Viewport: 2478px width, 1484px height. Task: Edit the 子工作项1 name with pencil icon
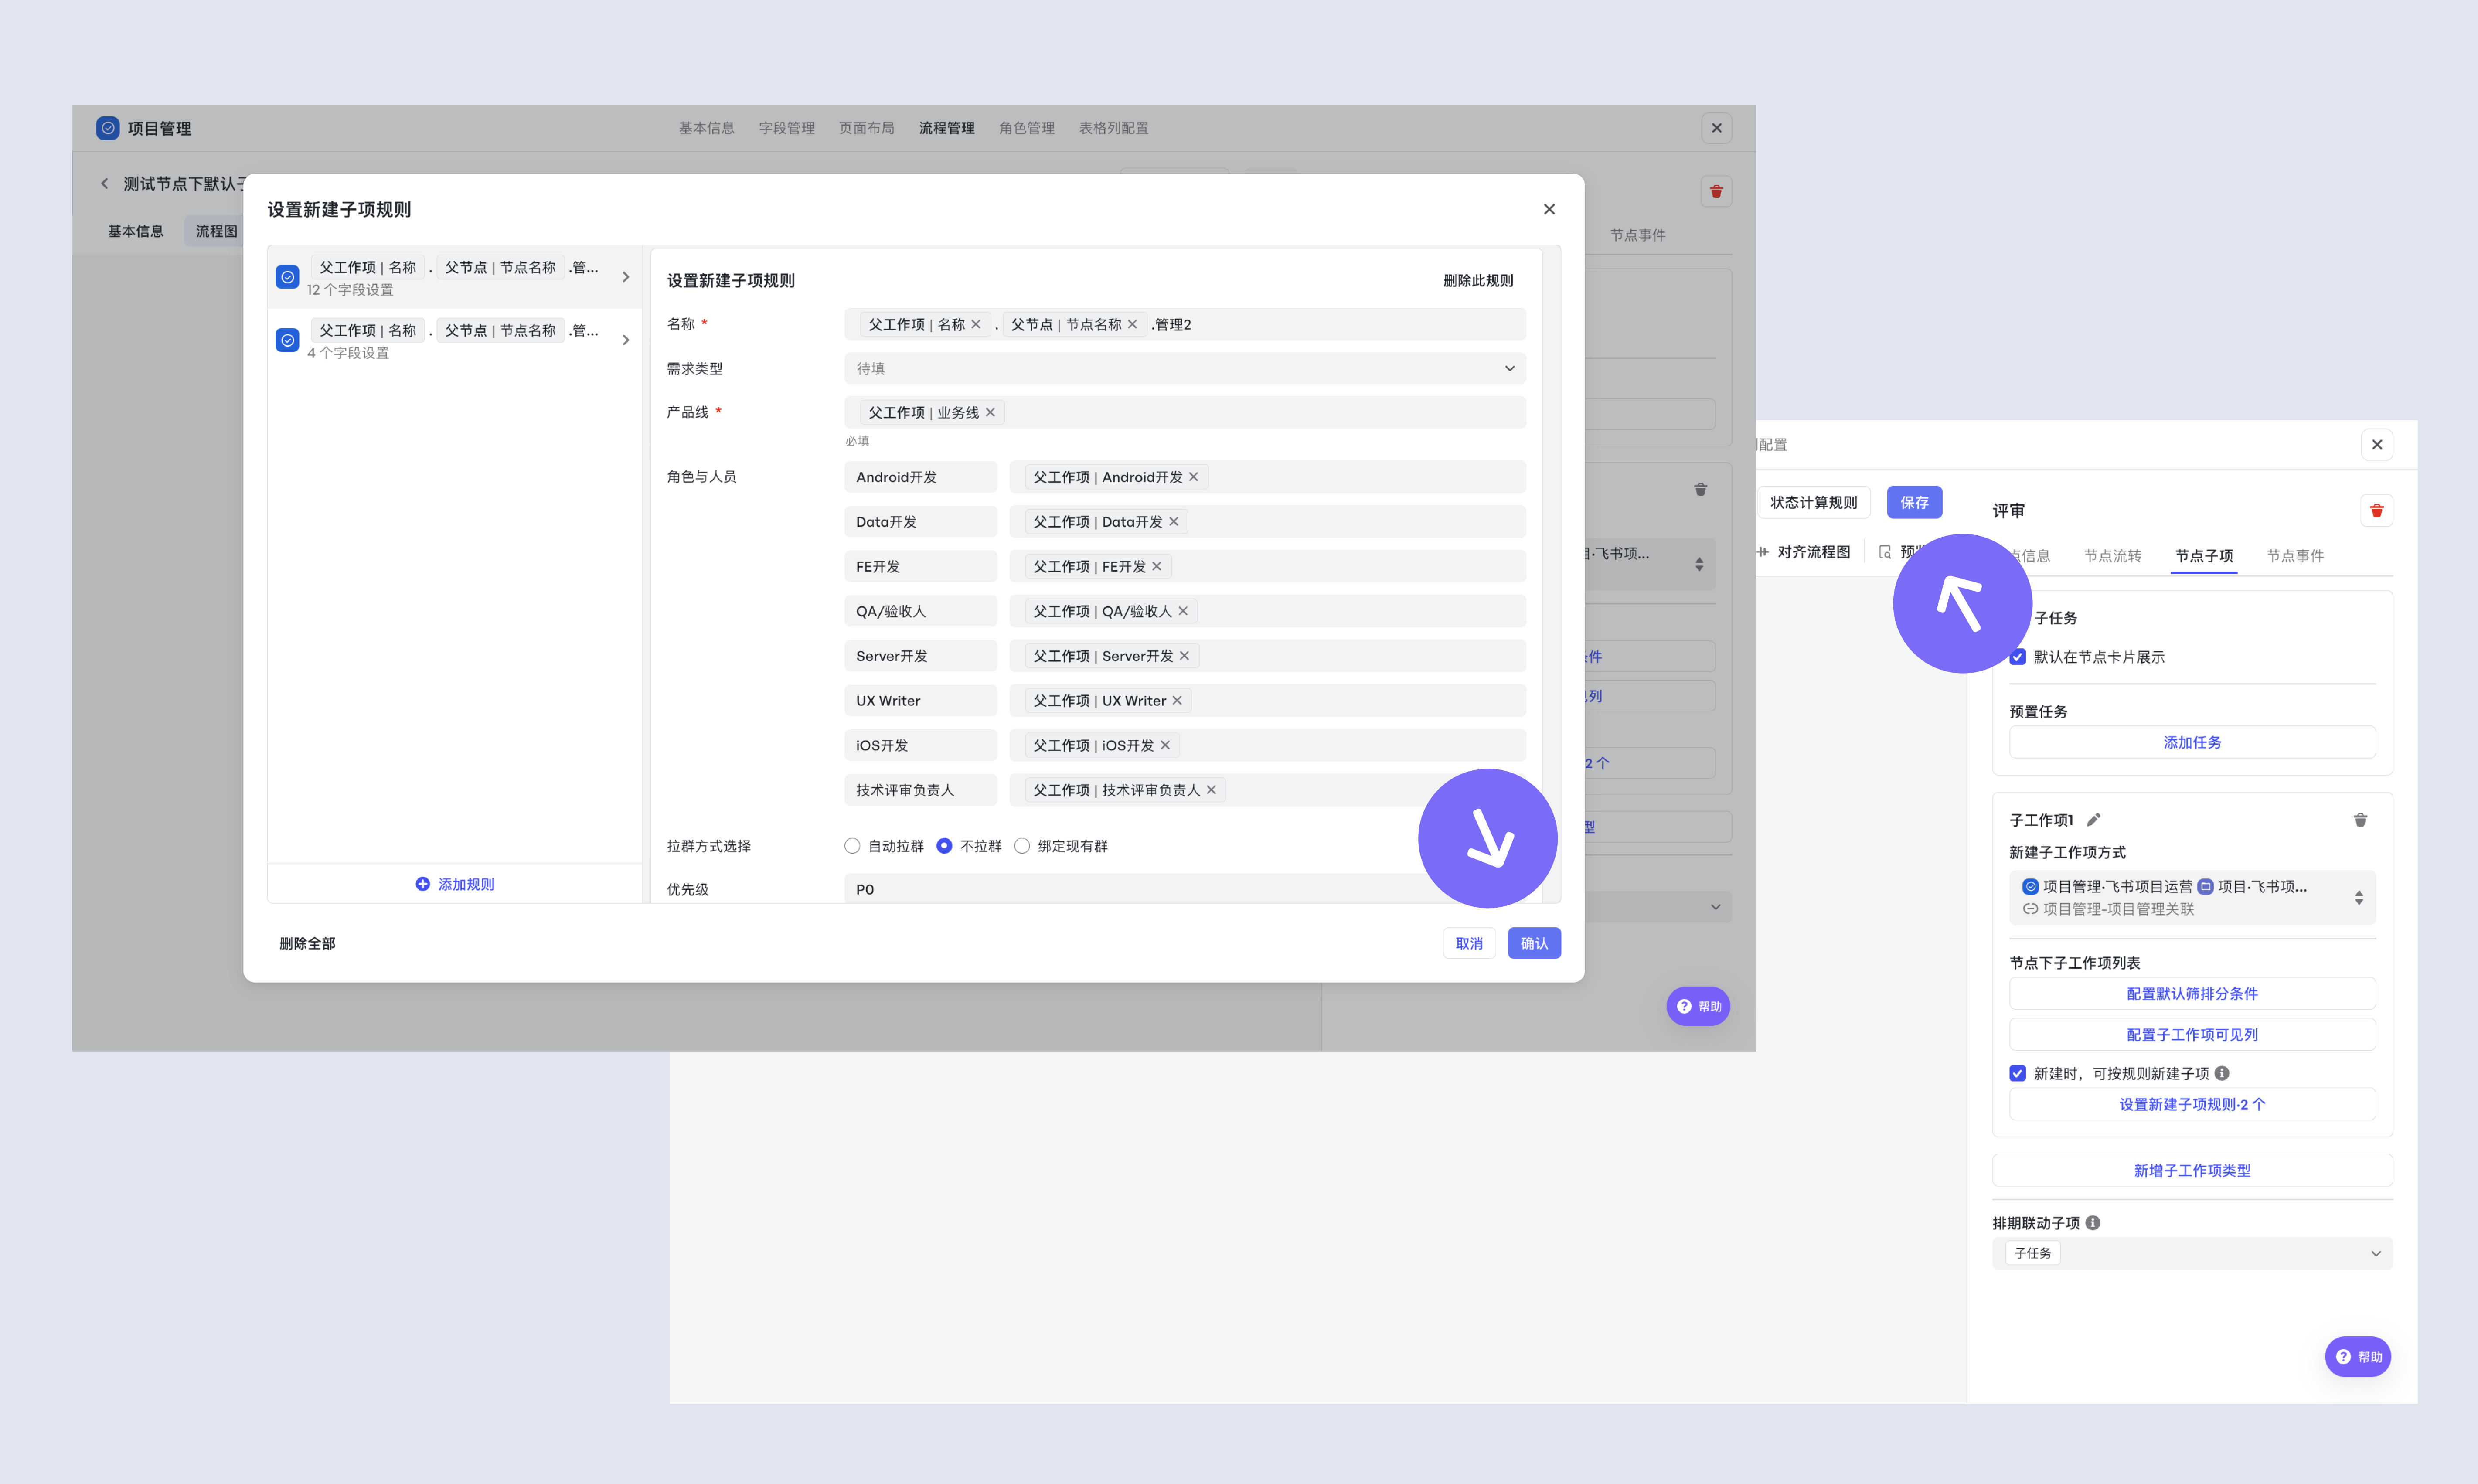pyautogui.click(x=2093, y=820)
